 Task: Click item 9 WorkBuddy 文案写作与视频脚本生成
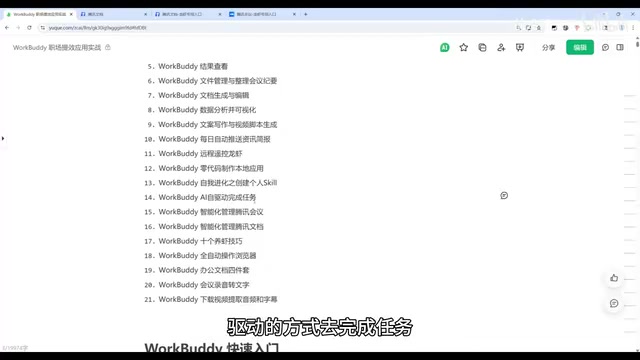[218, 124]
